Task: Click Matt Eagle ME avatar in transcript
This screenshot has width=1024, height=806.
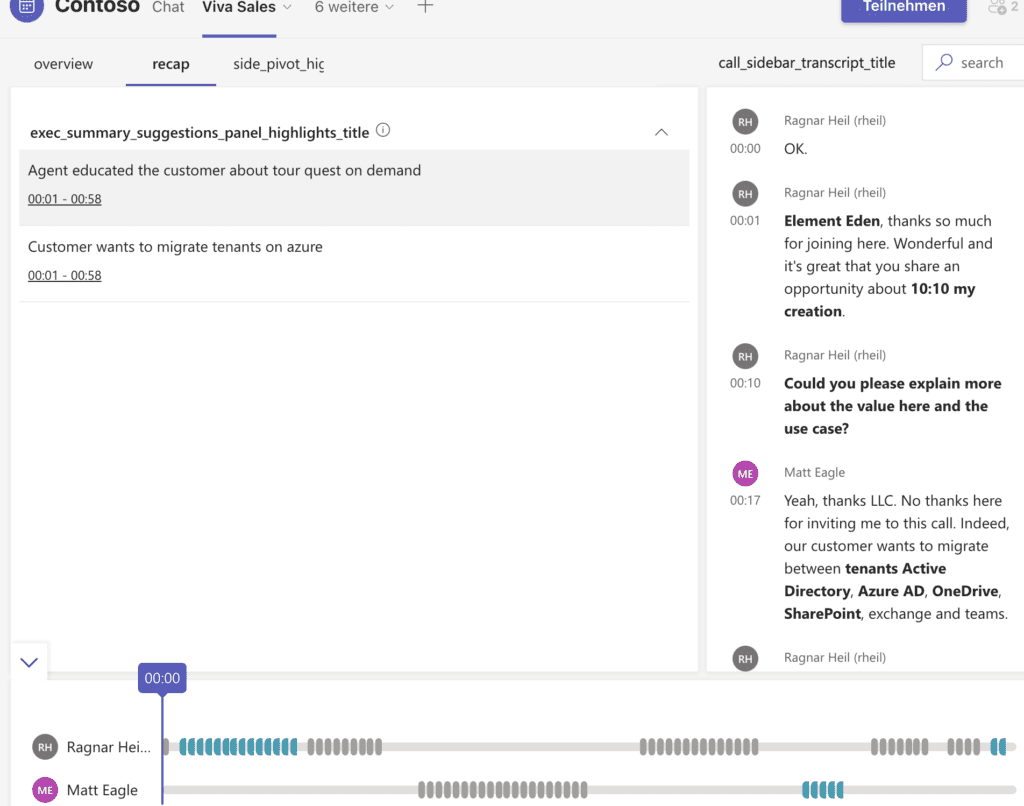Action: click(745, 474)
